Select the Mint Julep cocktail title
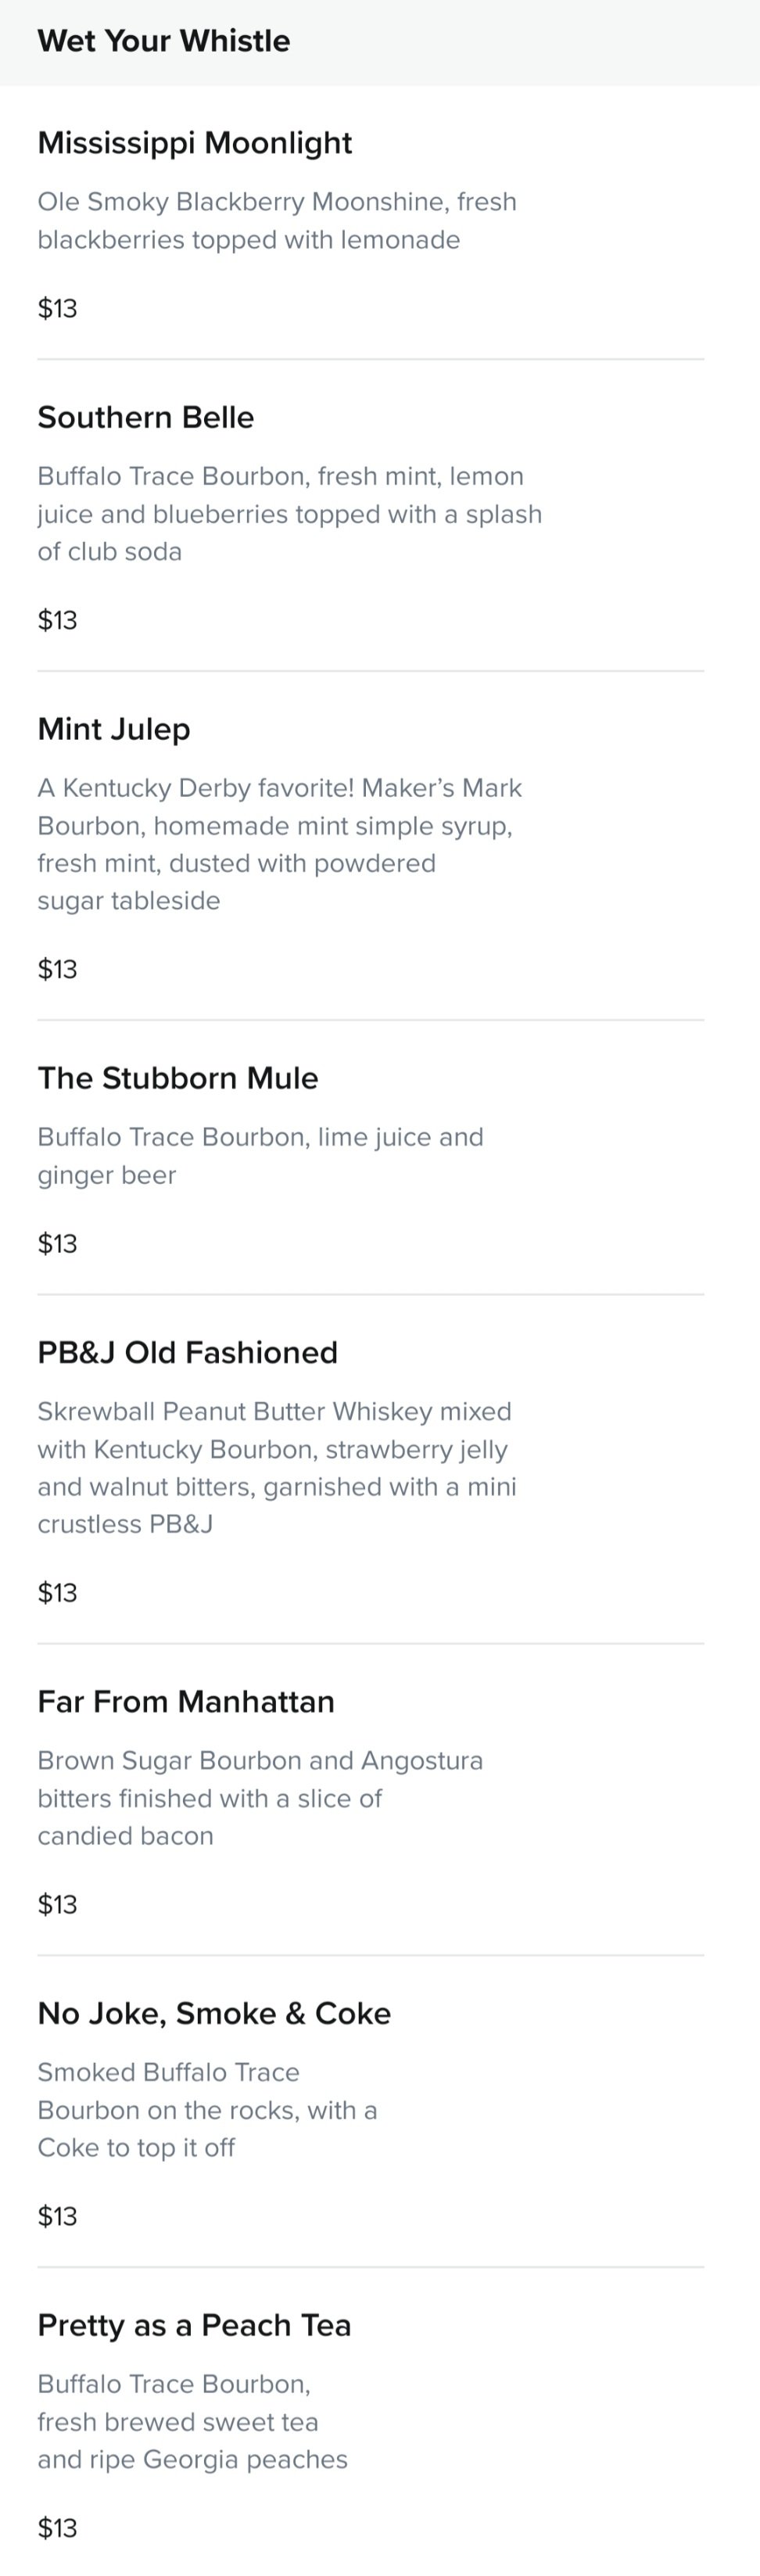The image size is (760, 2576). pyautogui.click(x=114, y=729)
